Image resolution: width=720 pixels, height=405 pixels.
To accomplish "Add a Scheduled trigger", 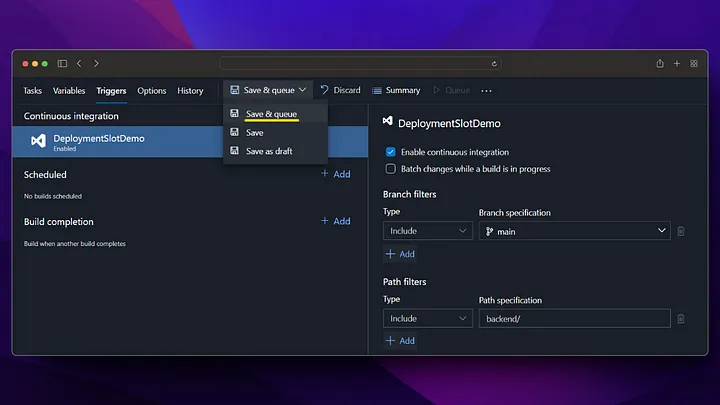I will pyautogui.click(x=336, y=174).
